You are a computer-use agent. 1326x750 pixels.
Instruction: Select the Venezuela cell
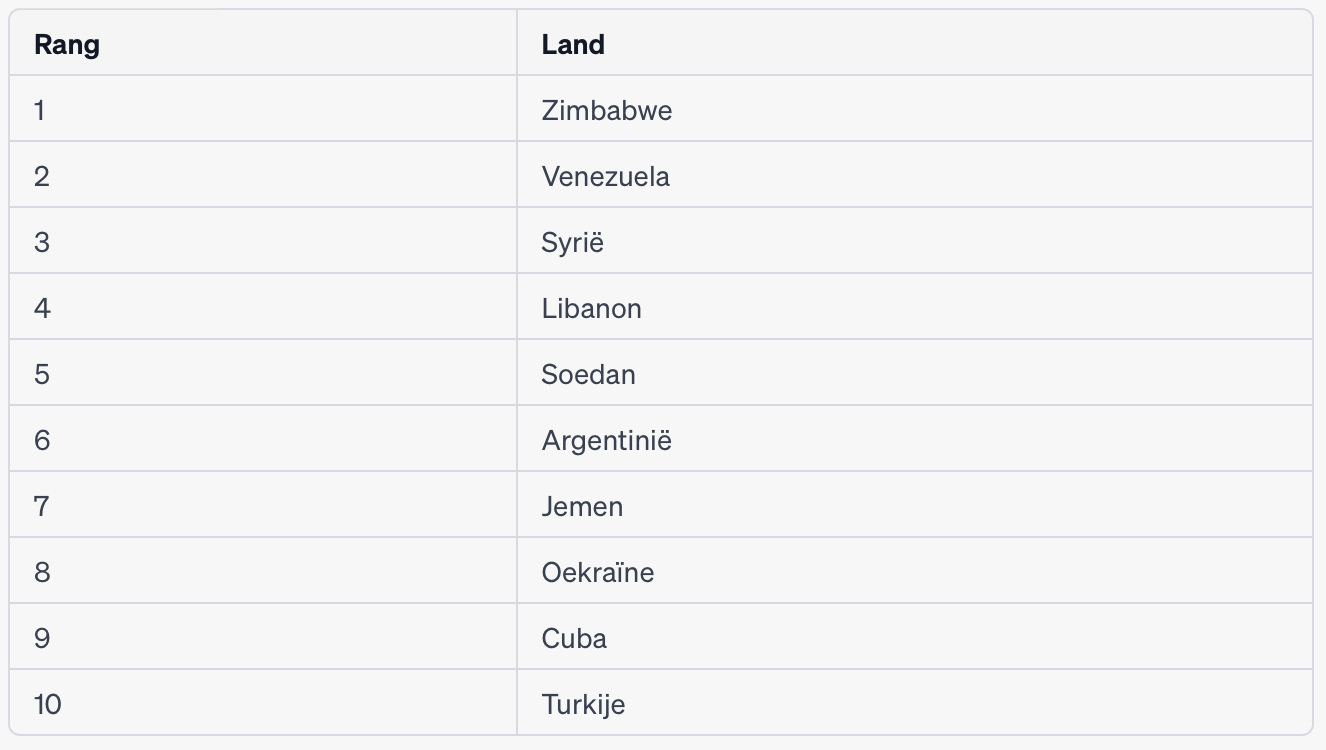tap(606, 177)
